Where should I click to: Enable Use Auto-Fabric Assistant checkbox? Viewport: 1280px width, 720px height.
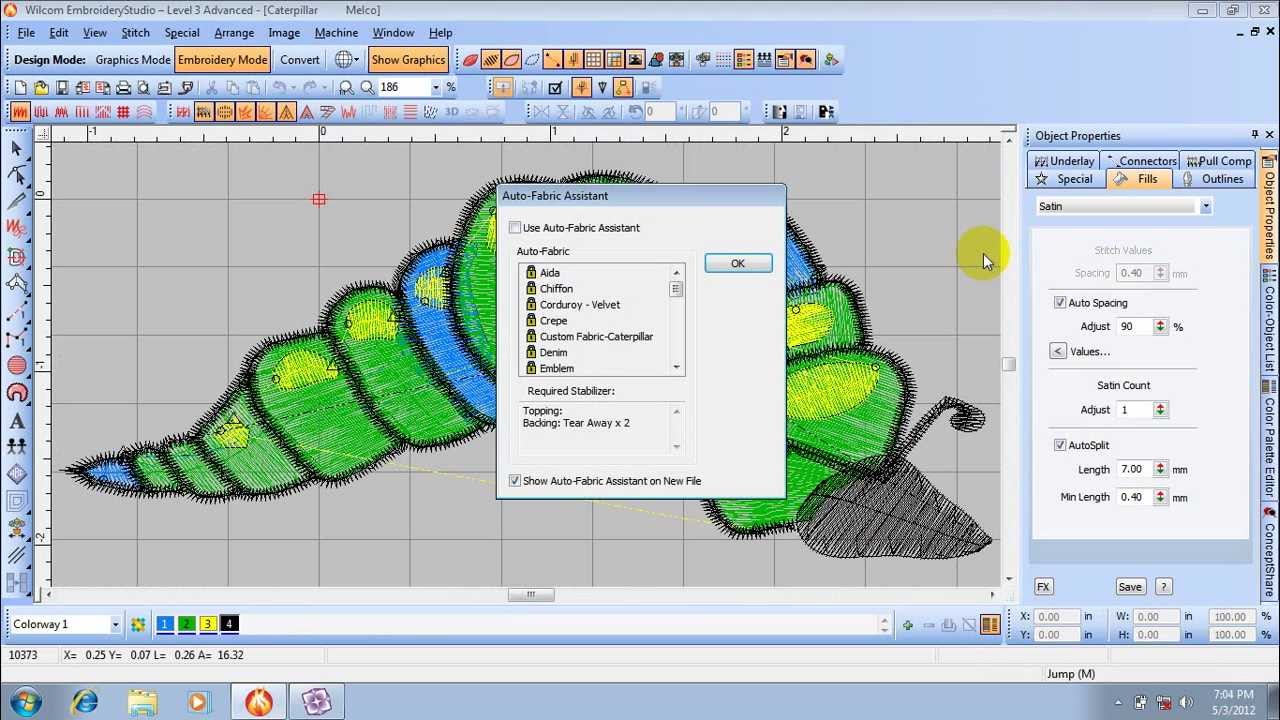click(x=515, y=228)
